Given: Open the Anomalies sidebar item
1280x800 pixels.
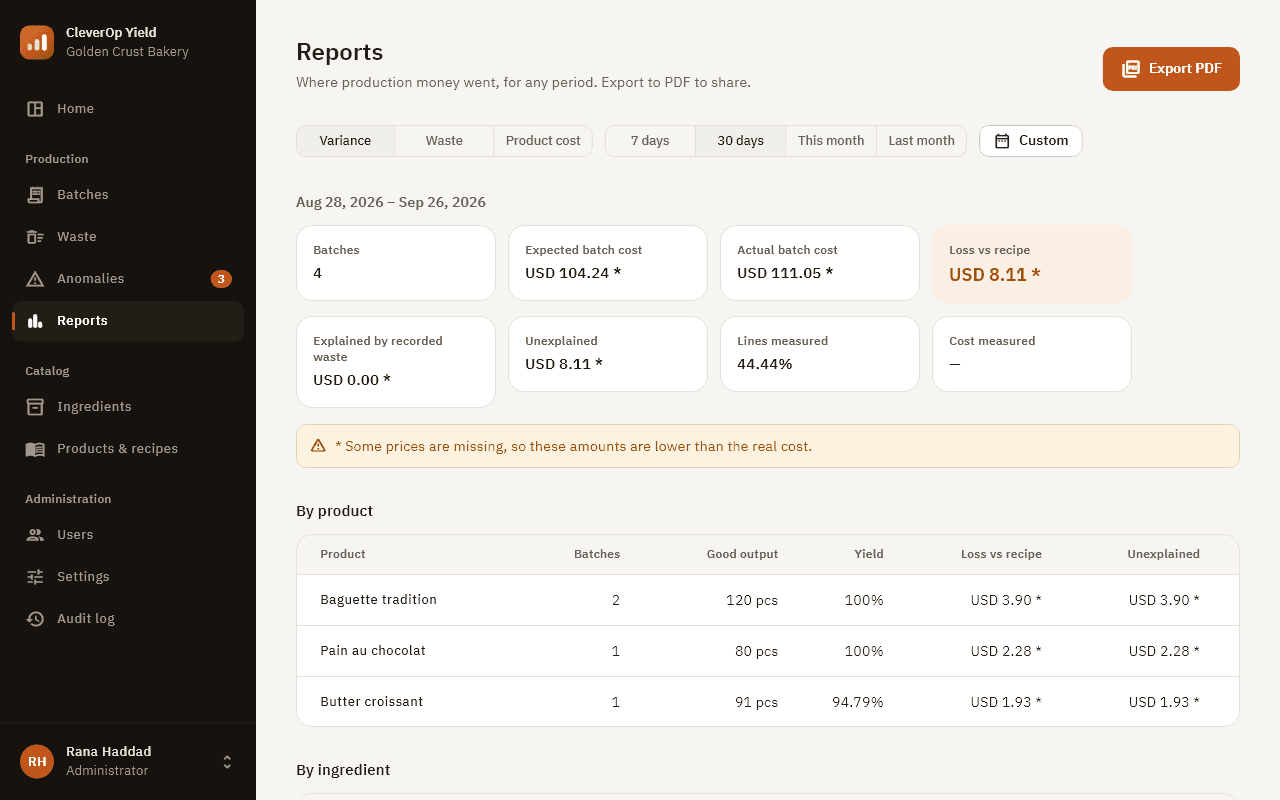Looking at the screenshot, I should click(128, 279).
